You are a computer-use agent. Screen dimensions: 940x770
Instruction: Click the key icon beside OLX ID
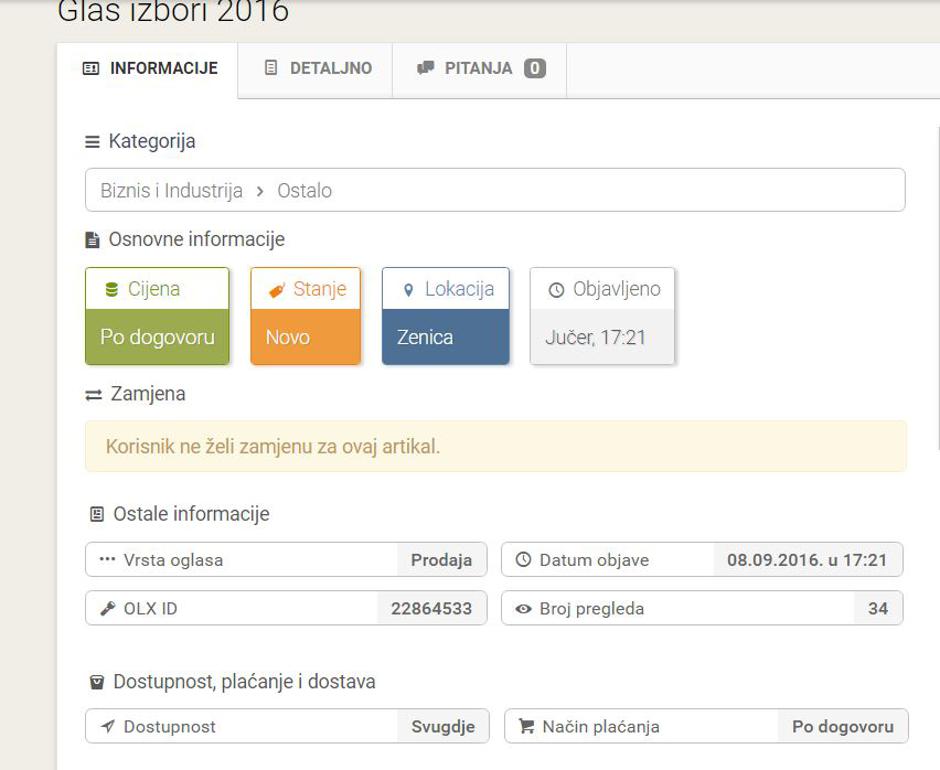(x=108, y=608)
